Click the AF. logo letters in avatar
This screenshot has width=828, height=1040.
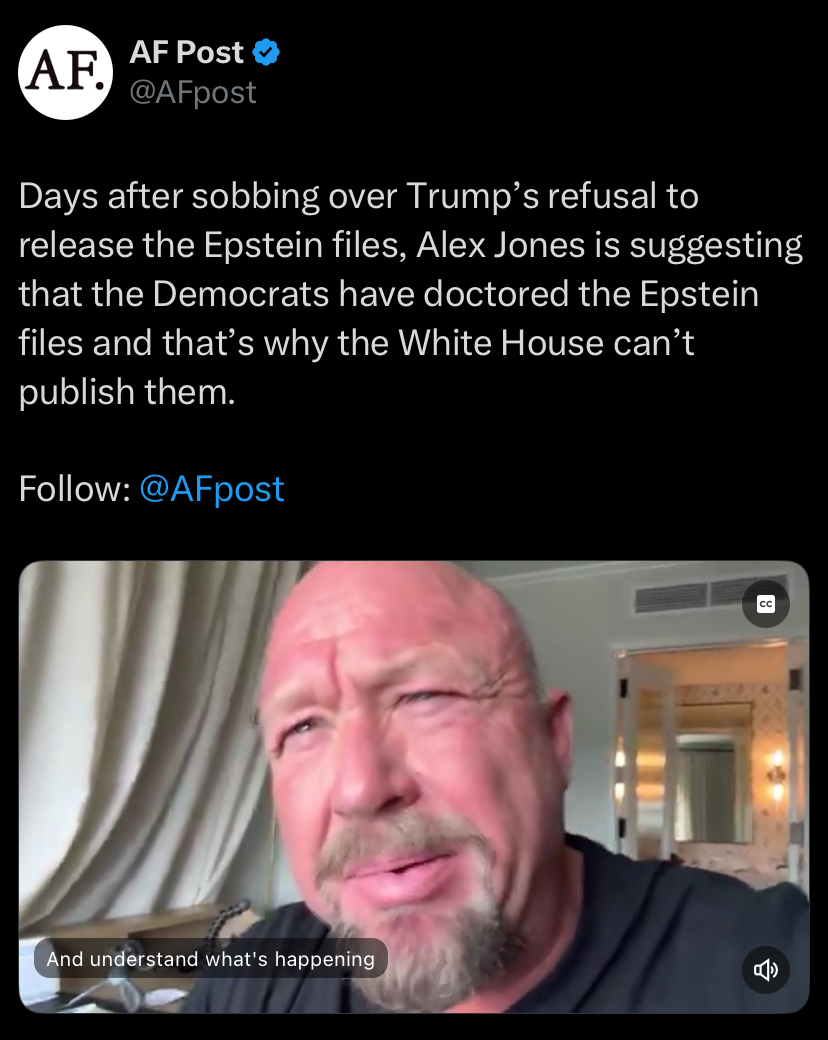point(65,72)
